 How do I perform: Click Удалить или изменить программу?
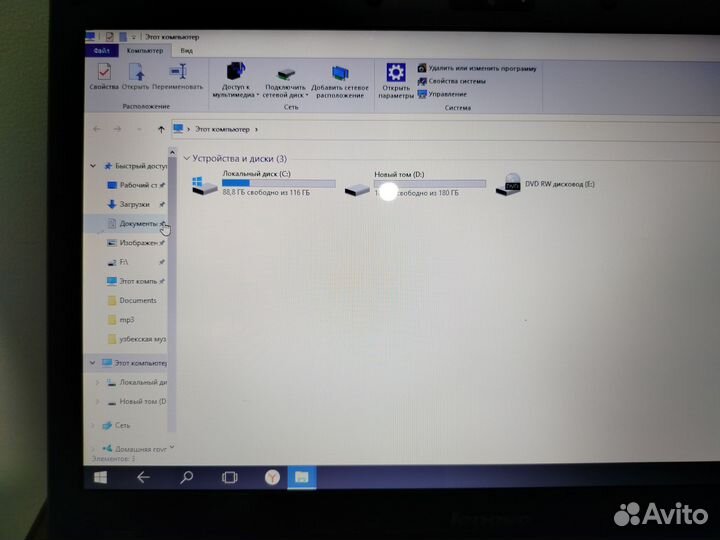(477, 68)
